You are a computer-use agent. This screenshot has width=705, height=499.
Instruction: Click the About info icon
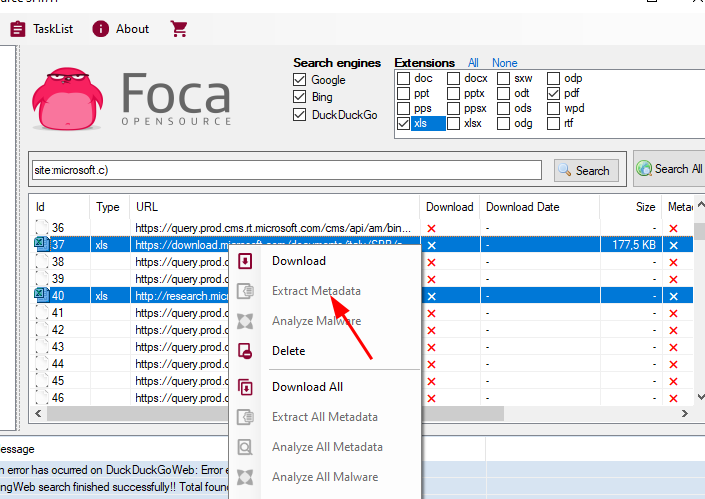(101, 29)
